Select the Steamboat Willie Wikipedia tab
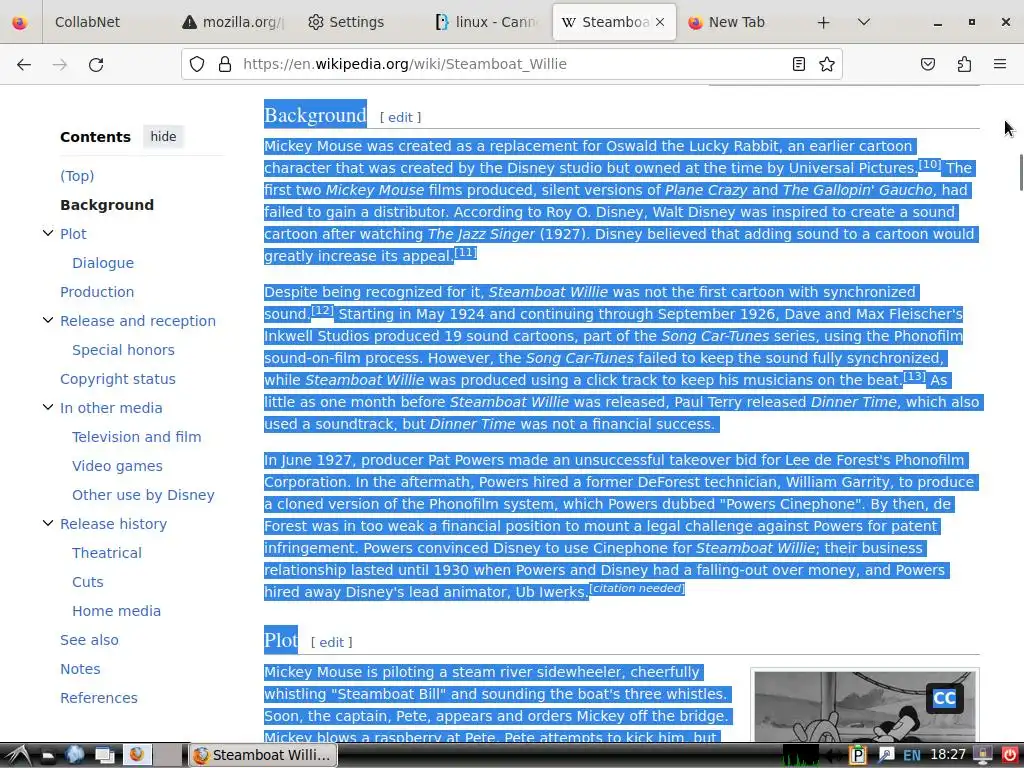 click(x=605, y=22)
